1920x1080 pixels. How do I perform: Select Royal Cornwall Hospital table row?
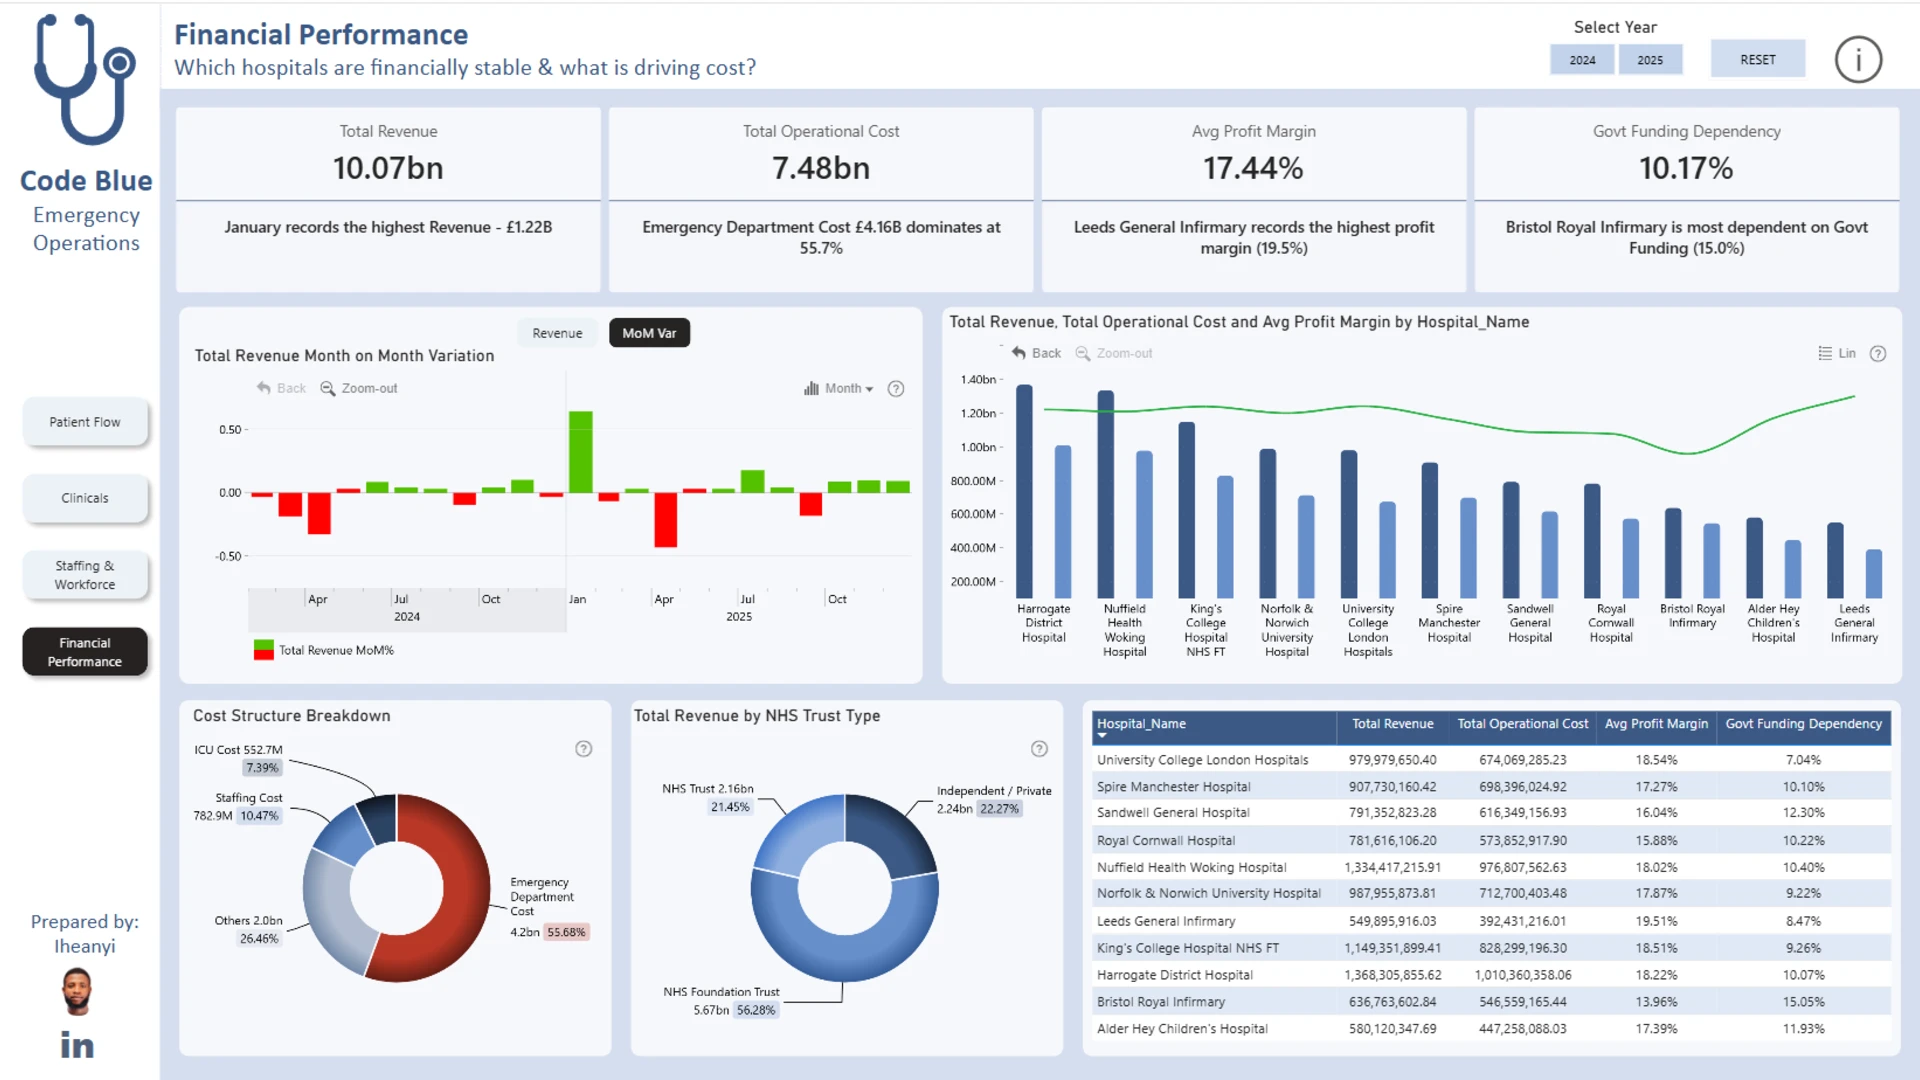(1491, 841)
